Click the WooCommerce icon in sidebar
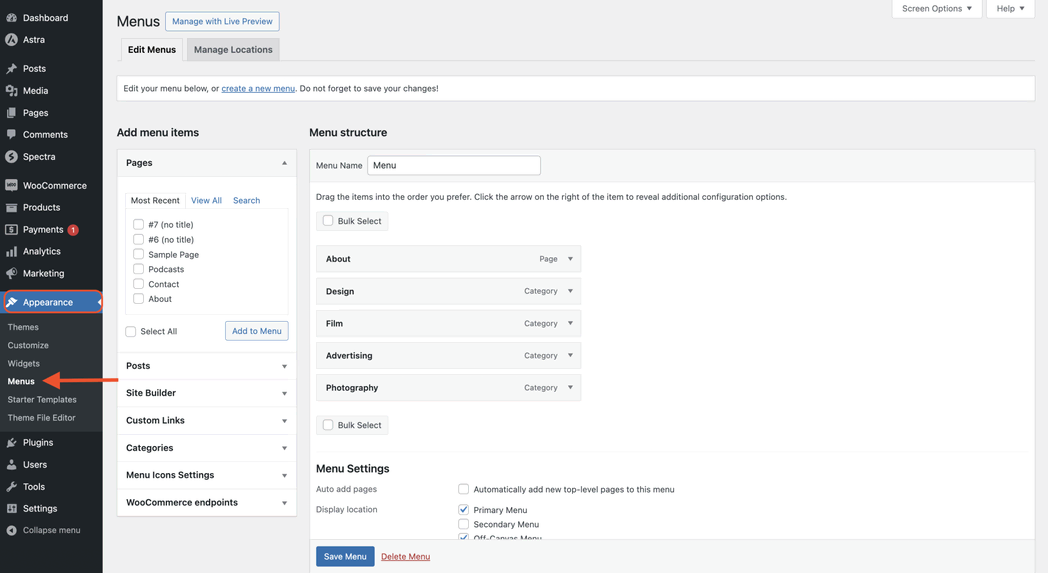The image size is (1048, 573). point(12,186)
